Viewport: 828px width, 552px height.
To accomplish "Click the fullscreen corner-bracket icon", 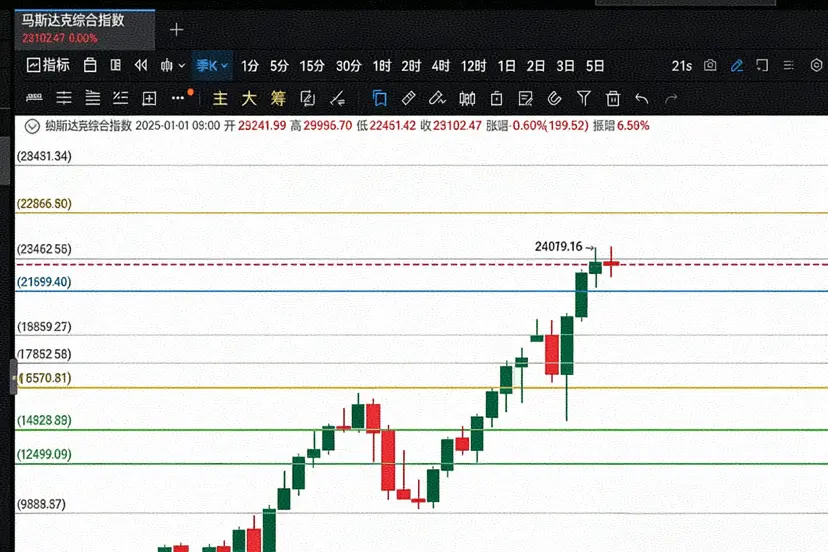I will tap(762, 66).
